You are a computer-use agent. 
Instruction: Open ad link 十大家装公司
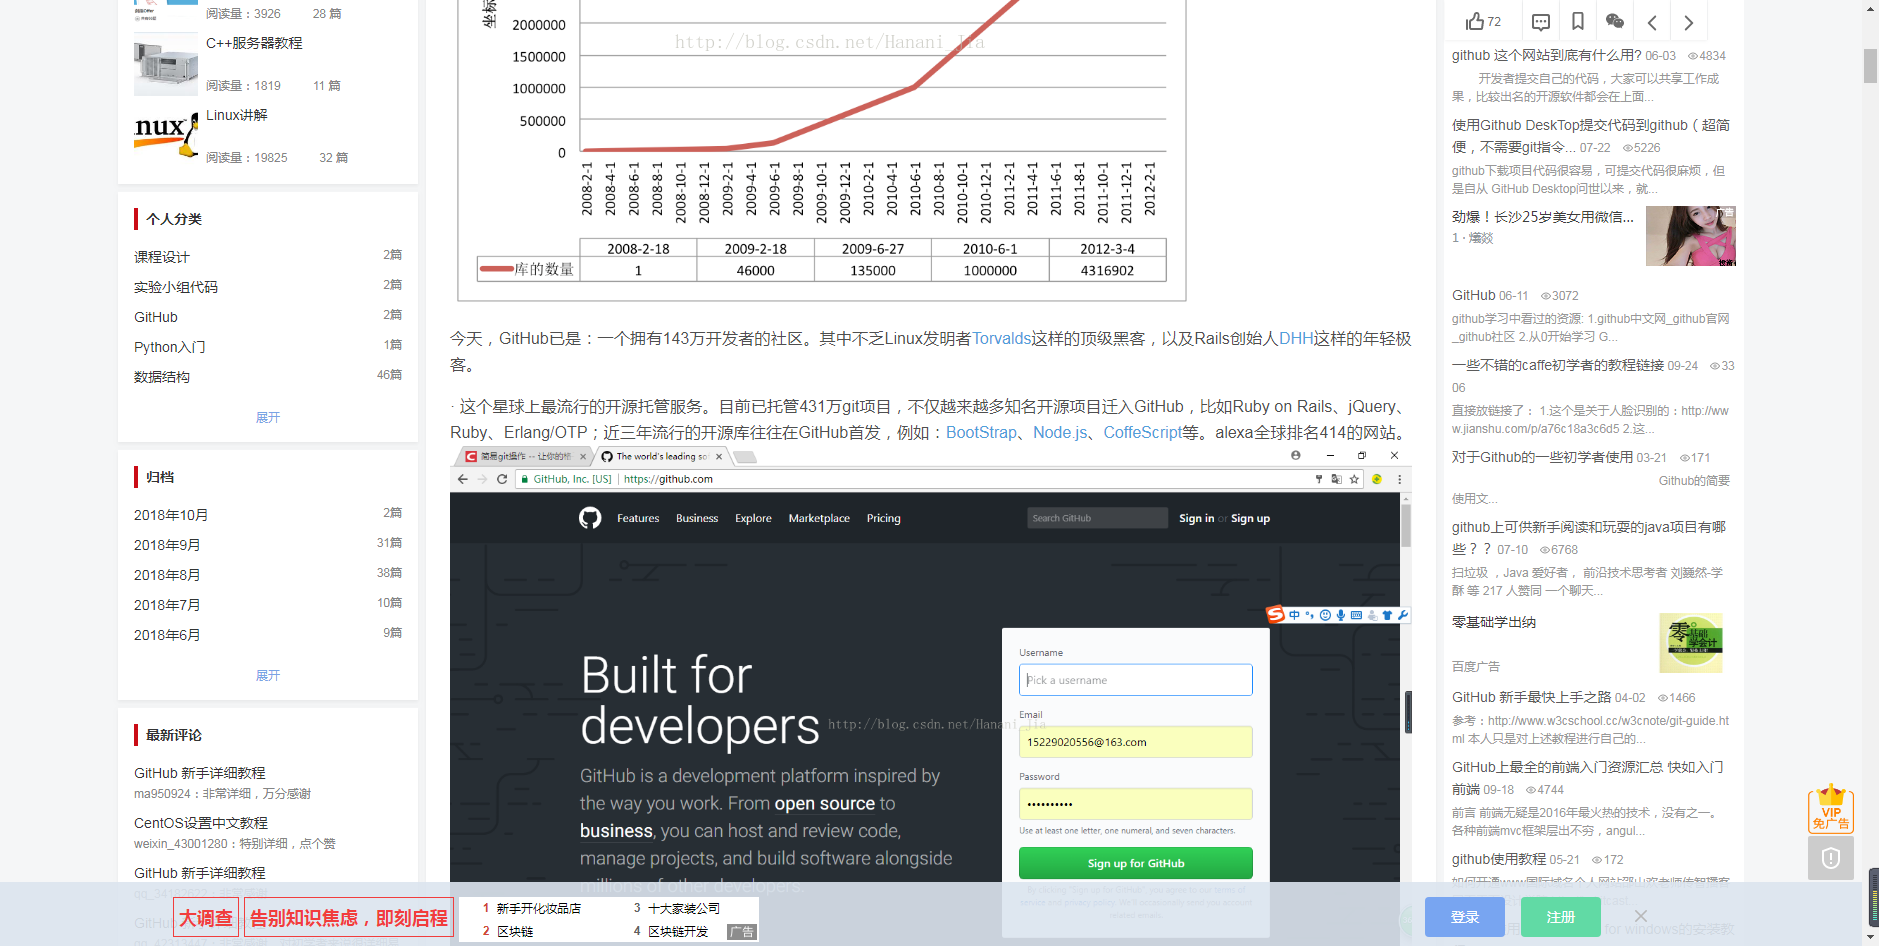click(683, 908)
